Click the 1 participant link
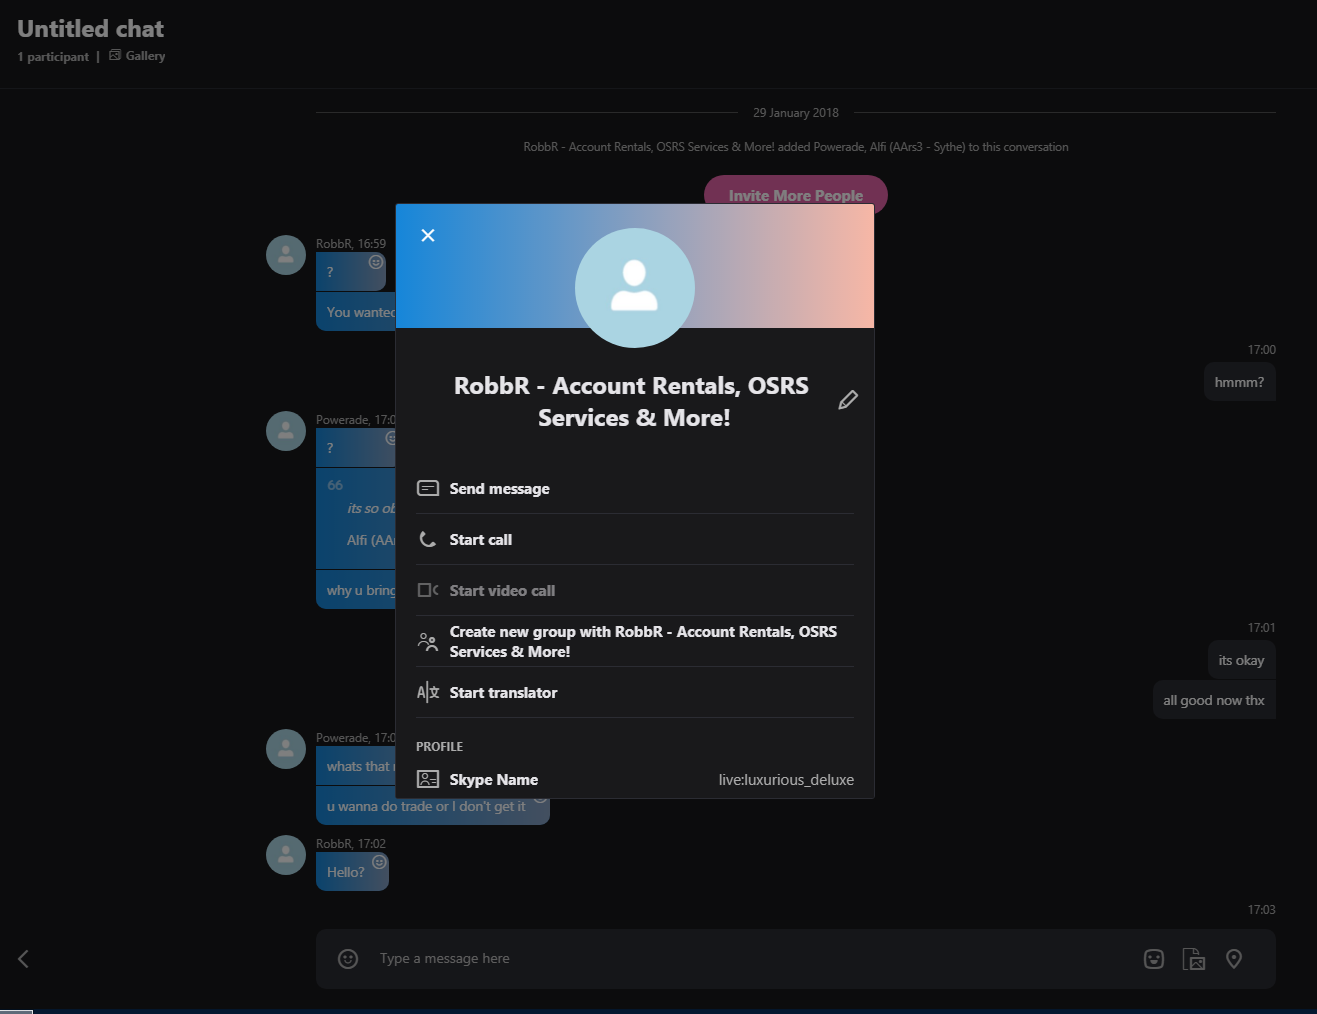Screen dimensions: 1317x1014 point(53,57)
